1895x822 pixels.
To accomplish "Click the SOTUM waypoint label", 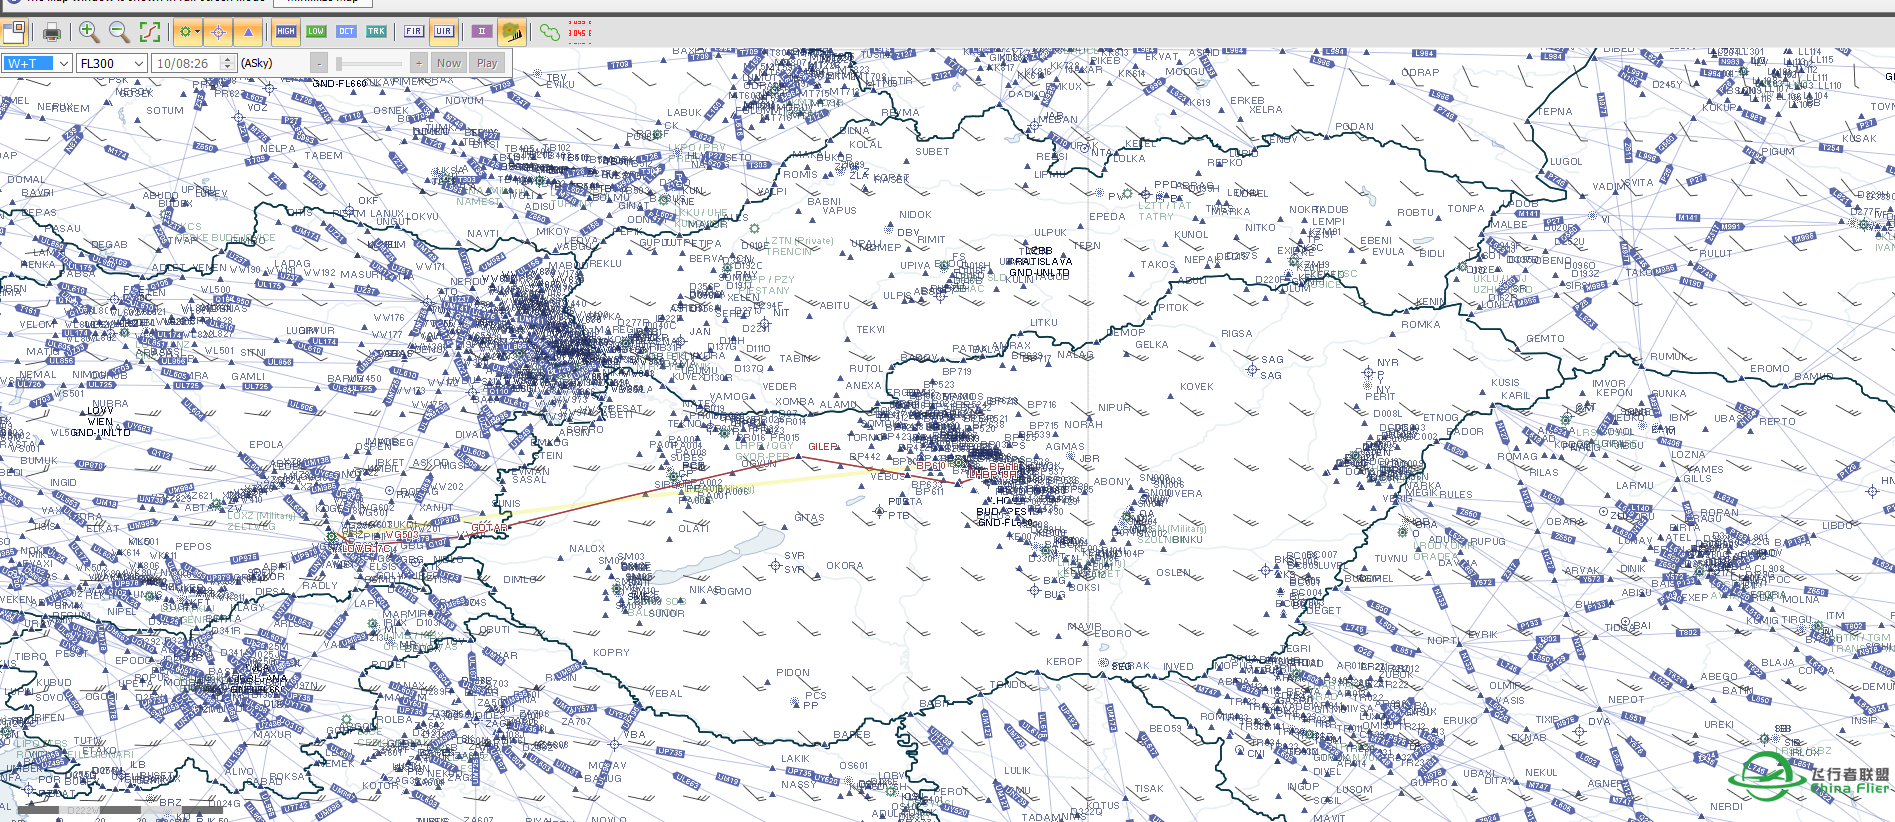I will pos(165,111).
